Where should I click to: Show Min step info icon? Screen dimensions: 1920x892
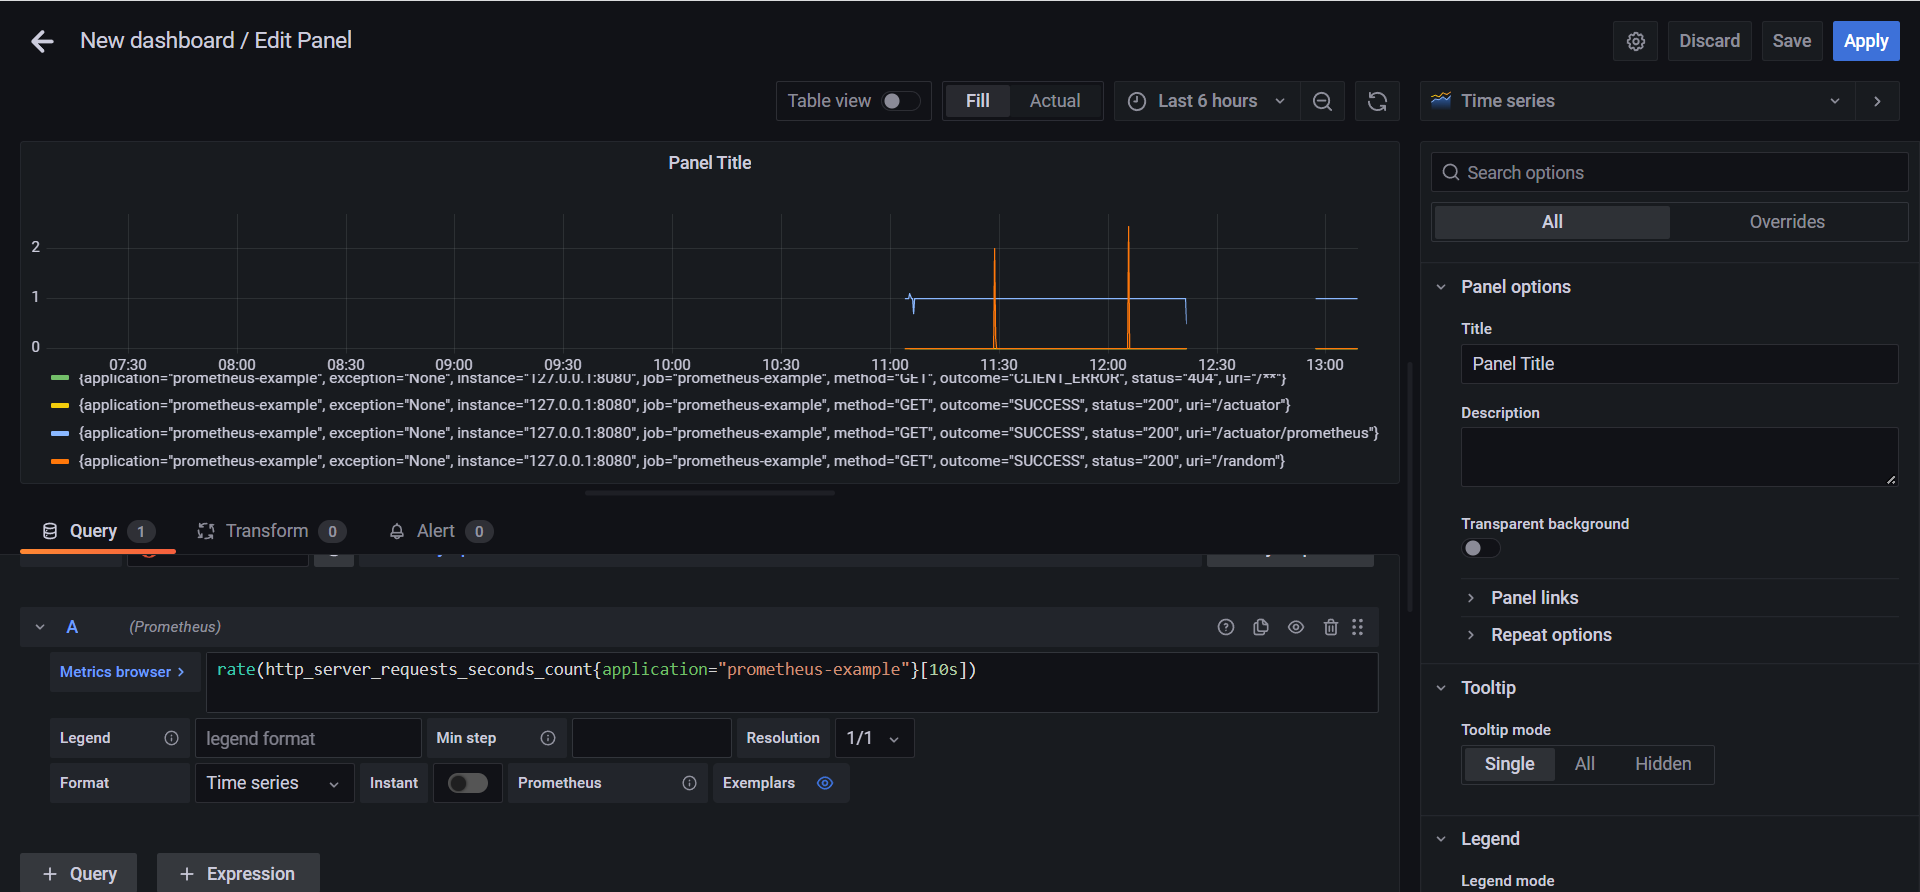pyautogui.click(x=548, y=738)
